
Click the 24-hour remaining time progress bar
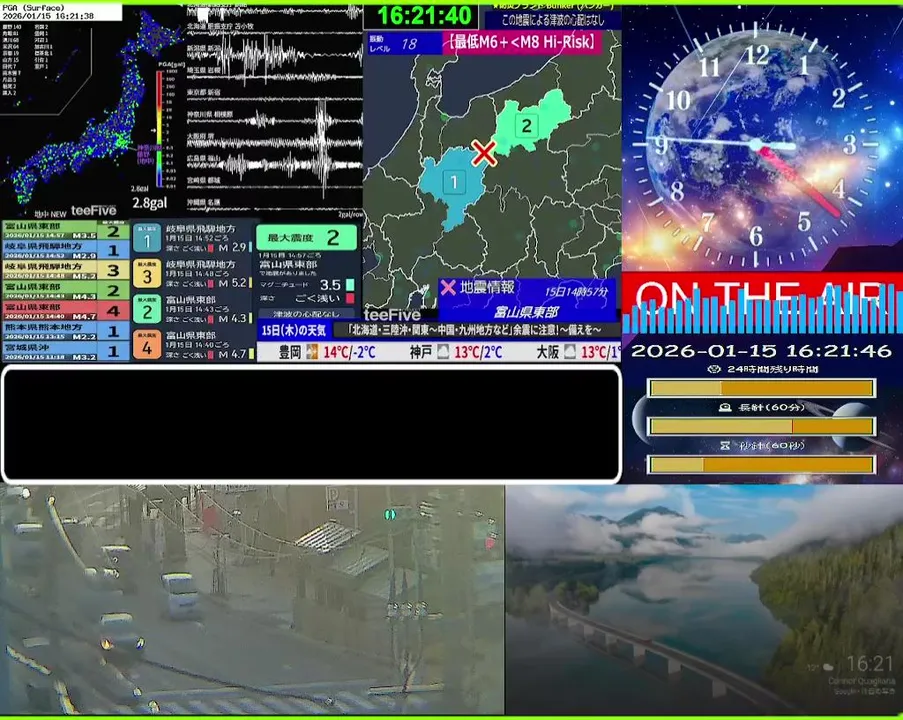pos(761,388)
